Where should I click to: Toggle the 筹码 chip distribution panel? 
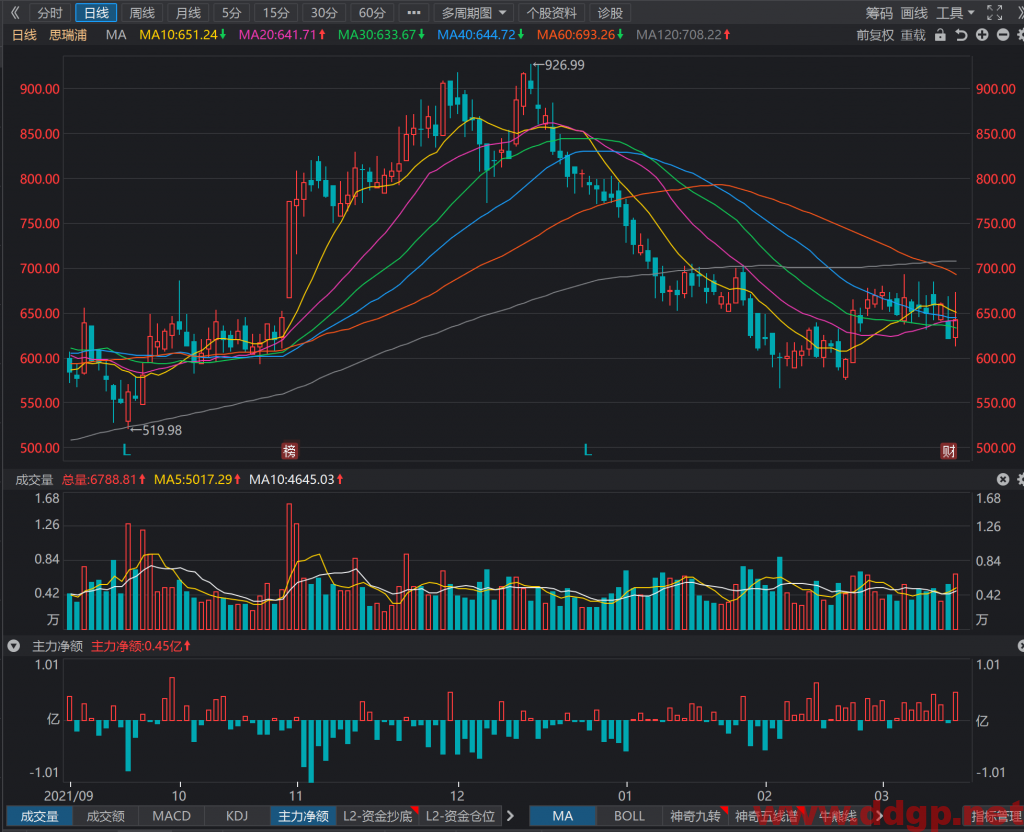879,13
